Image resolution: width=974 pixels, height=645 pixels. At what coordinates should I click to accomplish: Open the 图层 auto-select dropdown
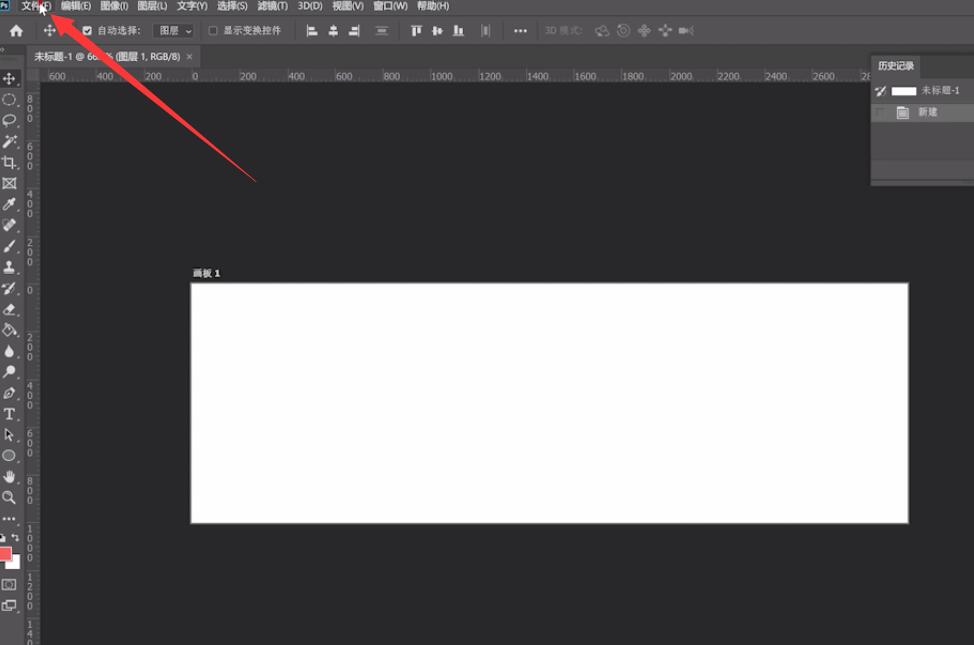175,30
